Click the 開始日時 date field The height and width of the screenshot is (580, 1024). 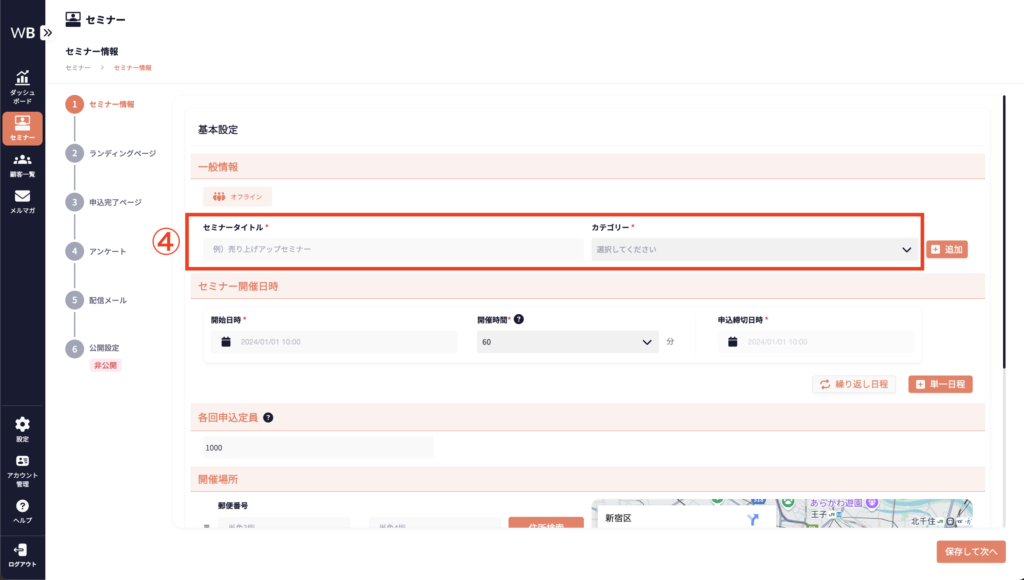(x=335, y=342)
